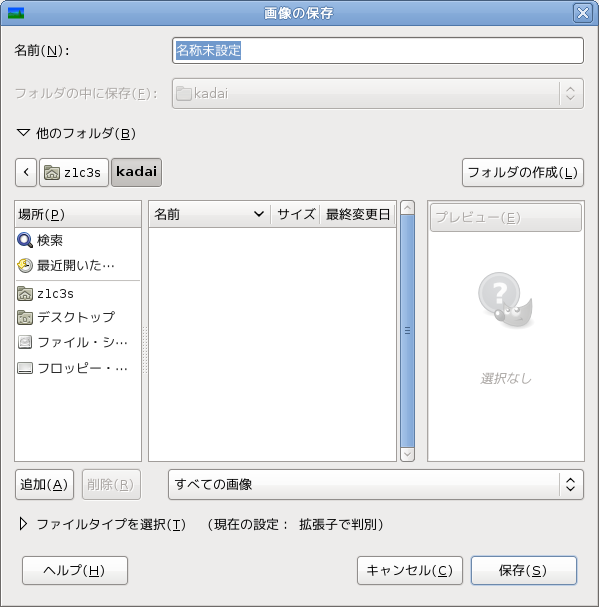Sort by the 名前 column header
Viewport: 599px width, 607px height.
(209, 214)
